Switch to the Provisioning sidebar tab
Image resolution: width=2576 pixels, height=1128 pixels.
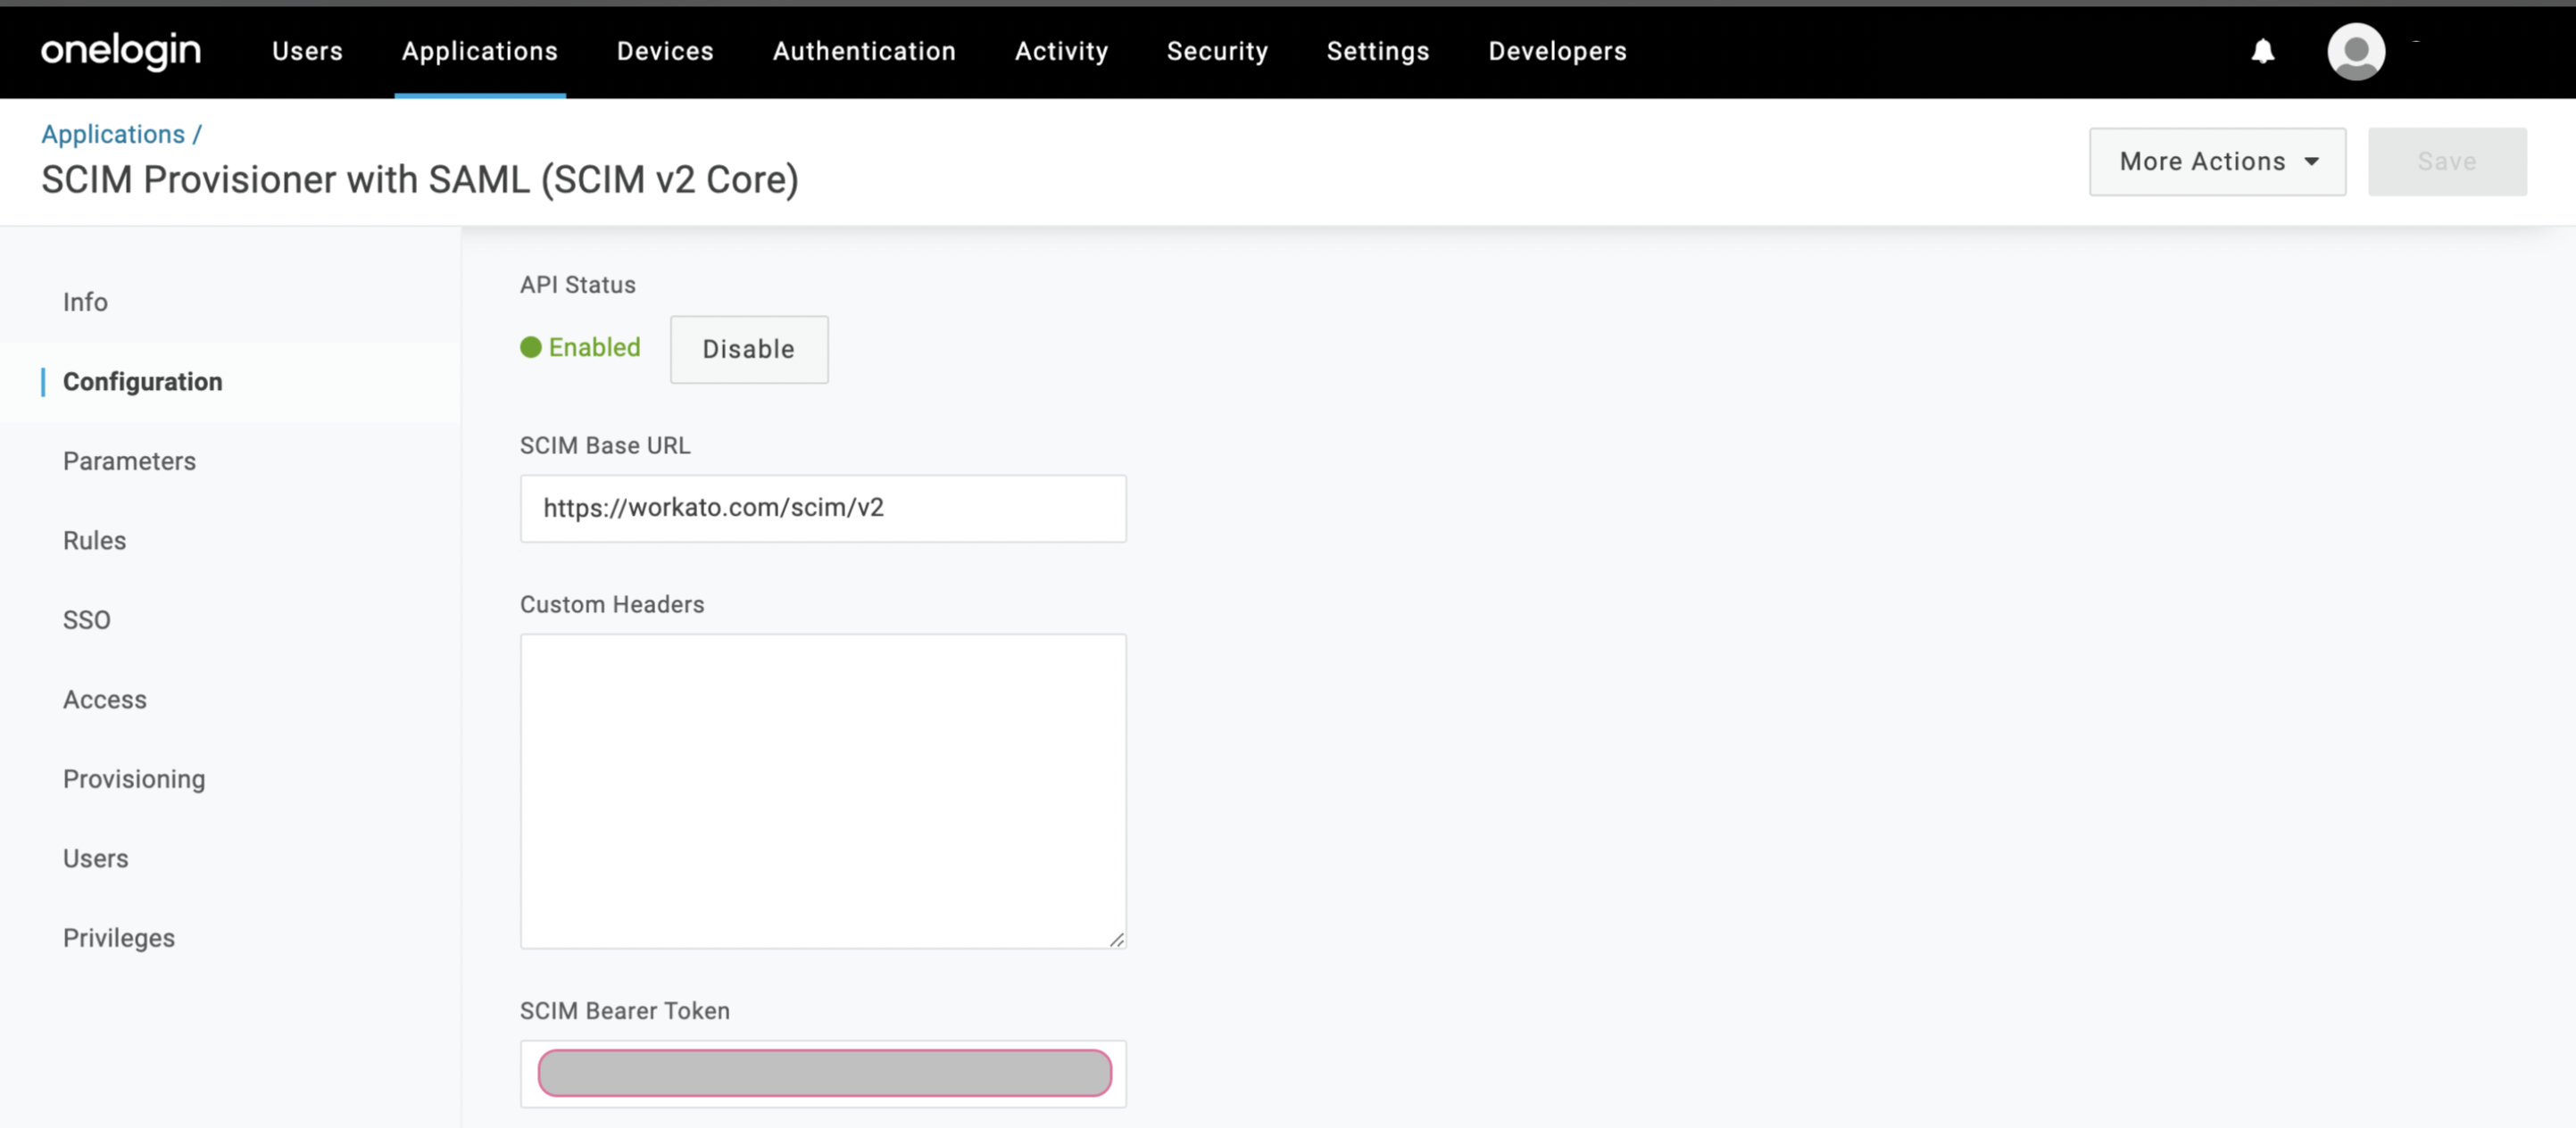click(x=133, y=779)
